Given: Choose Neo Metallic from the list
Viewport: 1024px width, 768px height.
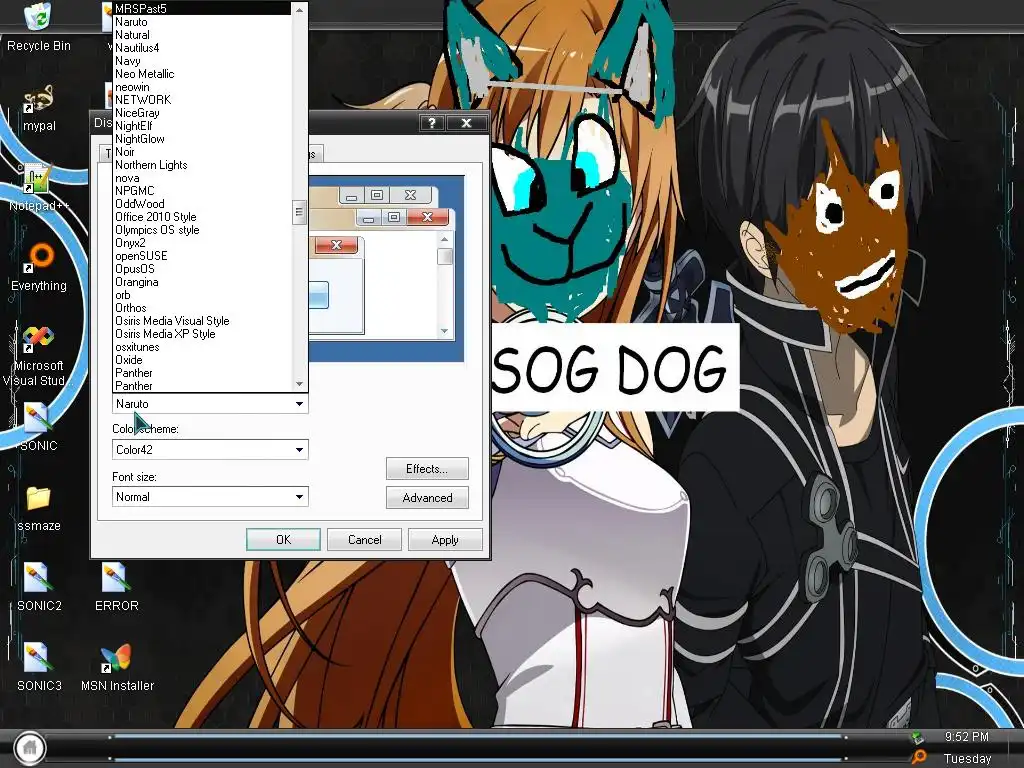Looking at the screenshot, I should [202, 74].
